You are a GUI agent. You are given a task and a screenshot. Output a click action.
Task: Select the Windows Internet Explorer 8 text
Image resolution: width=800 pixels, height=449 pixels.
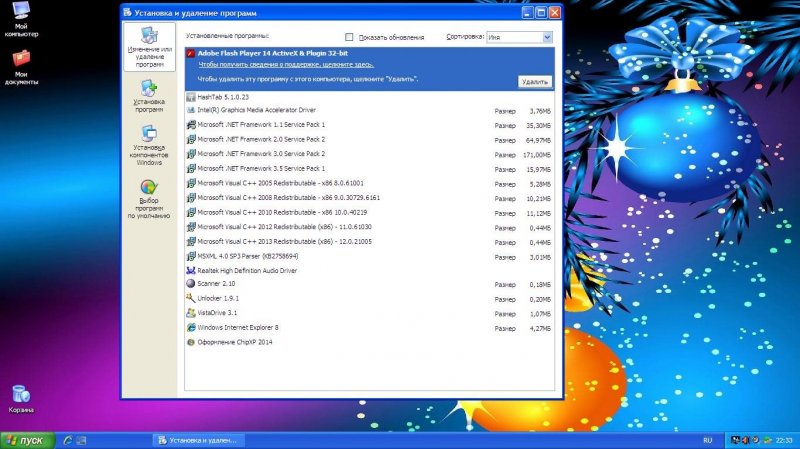[238, 328]
